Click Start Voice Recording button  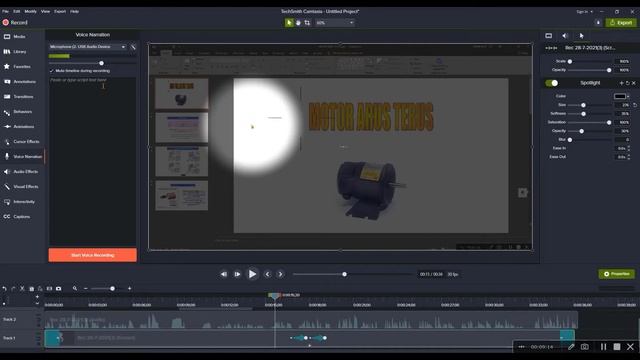click(x=93, y=255)
